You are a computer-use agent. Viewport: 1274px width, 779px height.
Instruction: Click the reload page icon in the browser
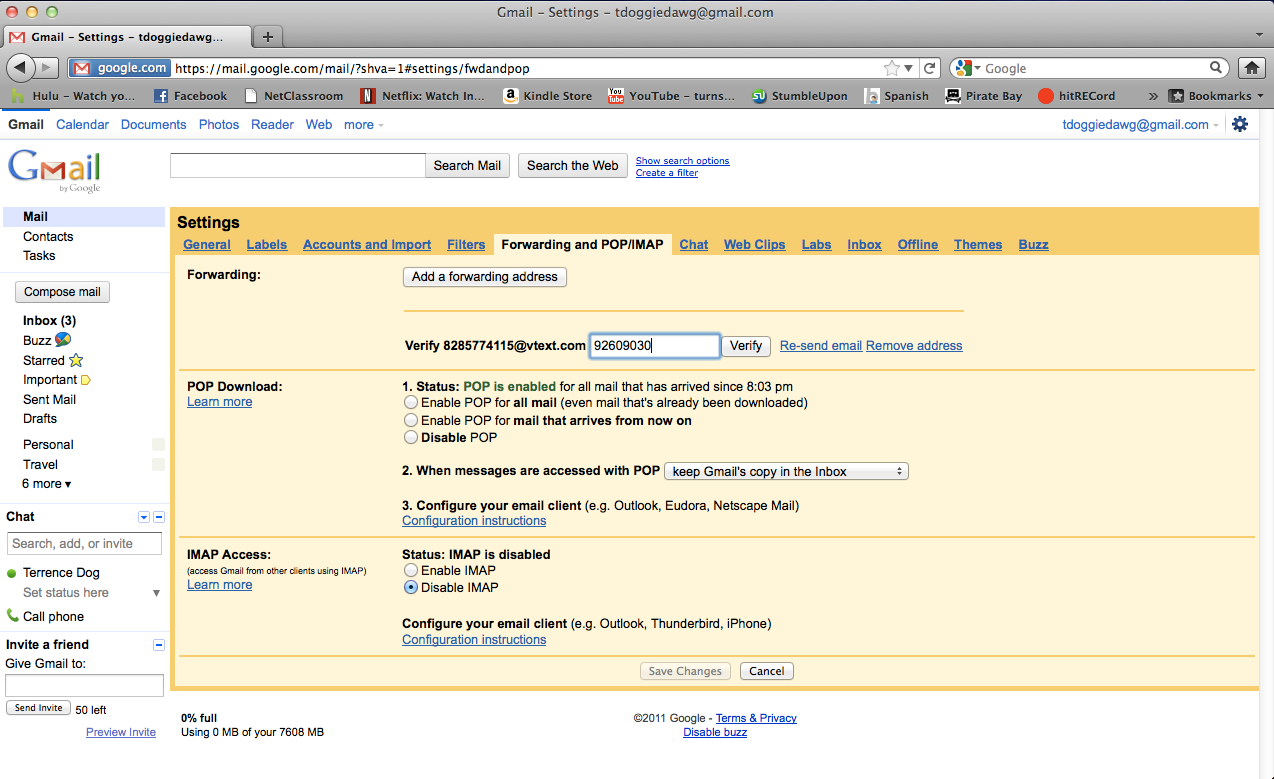click(929, 68)
